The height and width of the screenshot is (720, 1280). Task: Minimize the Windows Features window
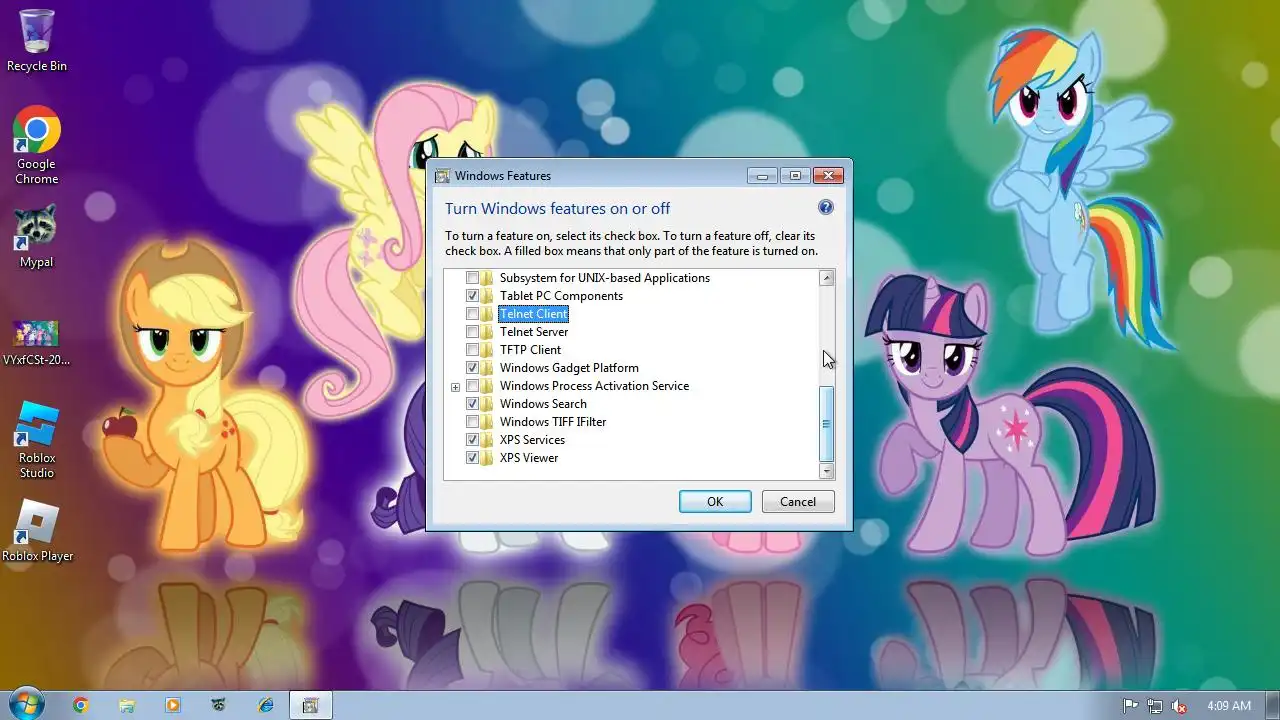point(762,176)
